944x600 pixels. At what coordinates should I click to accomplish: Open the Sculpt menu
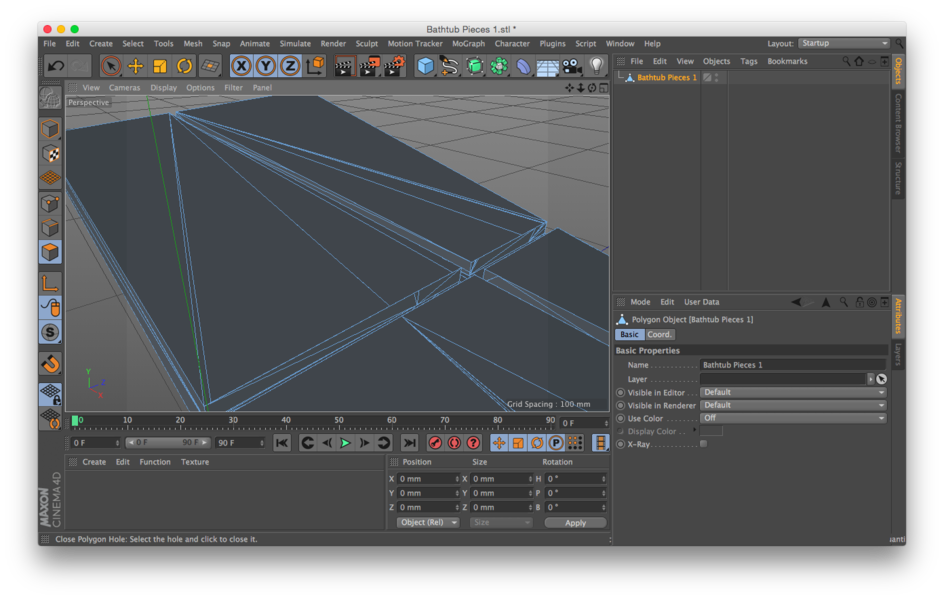coord(367,43)
